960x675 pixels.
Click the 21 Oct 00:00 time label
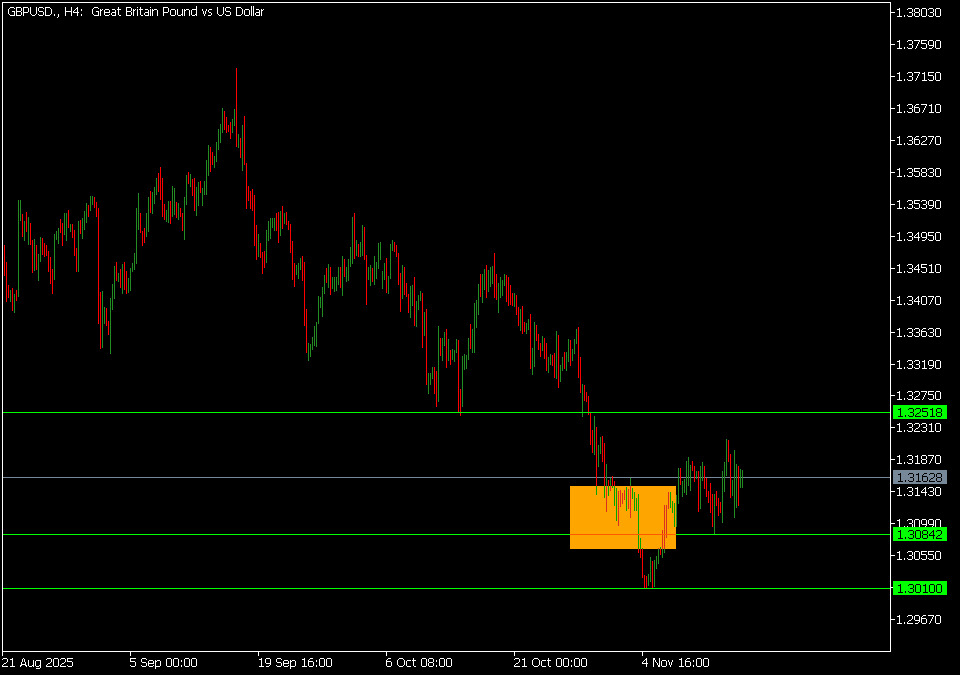pos(548,662)
